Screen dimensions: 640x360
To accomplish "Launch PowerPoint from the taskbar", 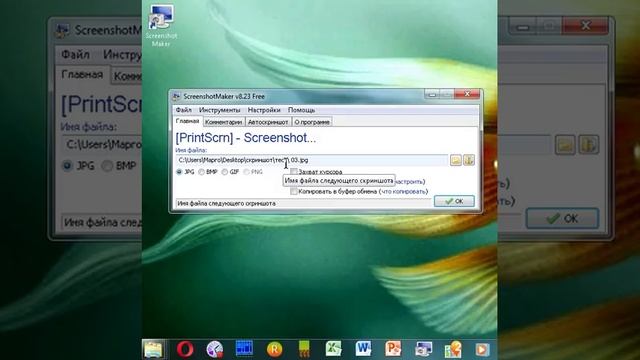I will 393,349.
